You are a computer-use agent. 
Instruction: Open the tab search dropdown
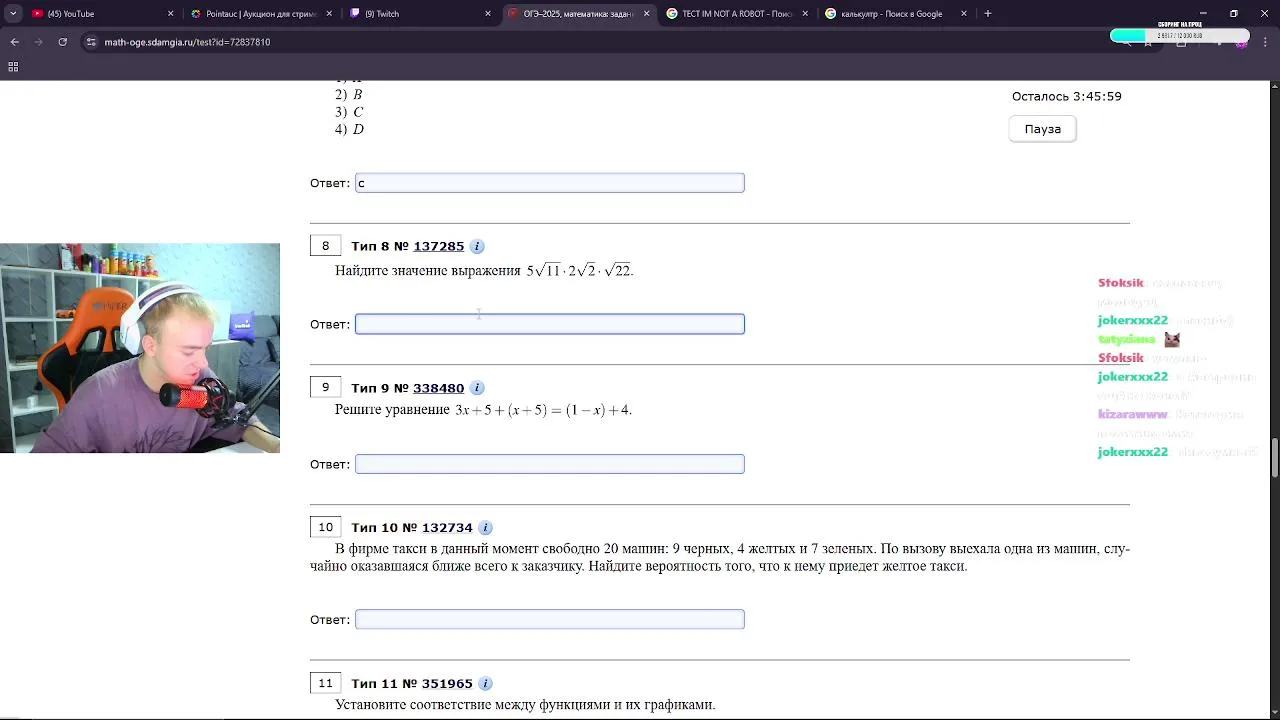click(13, 14)
